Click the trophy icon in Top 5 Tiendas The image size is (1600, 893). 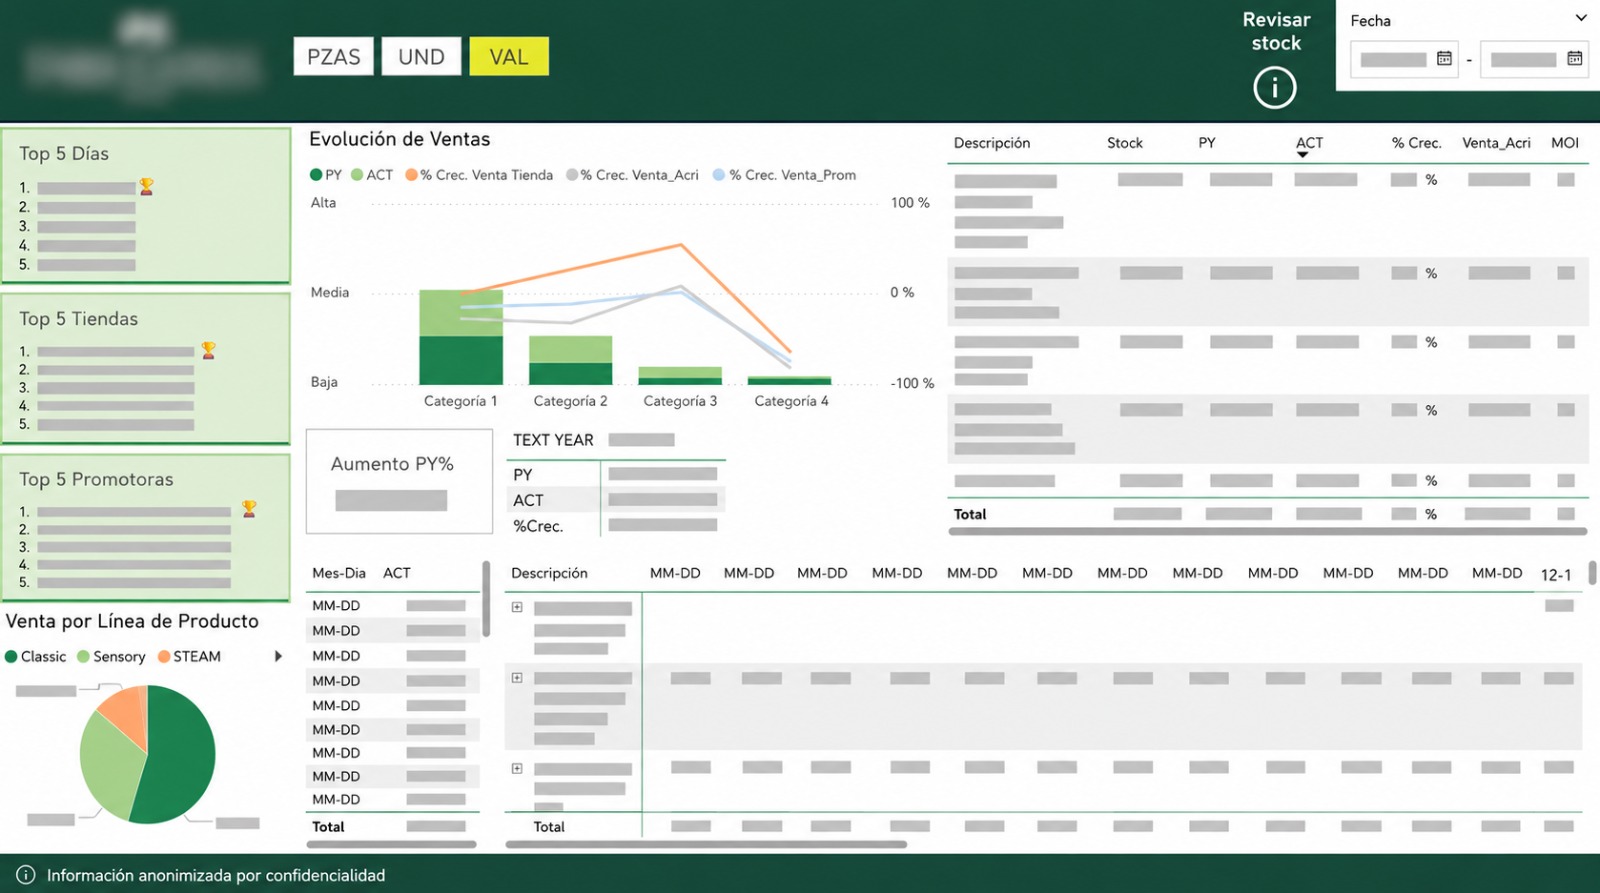[x=208, y=350]
